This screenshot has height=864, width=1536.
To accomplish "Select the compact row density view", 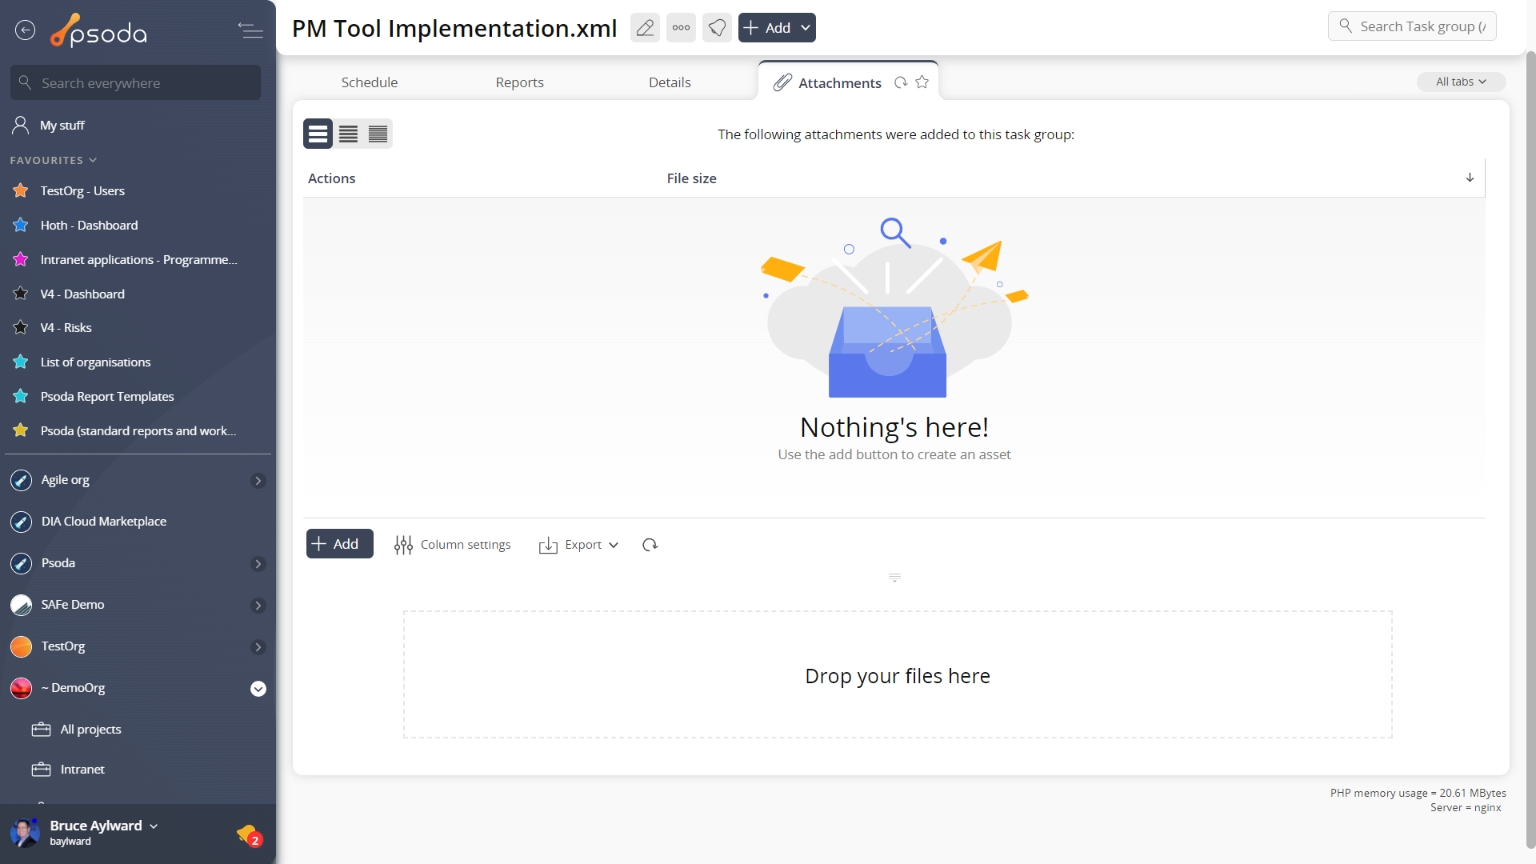I will [378, 134].
